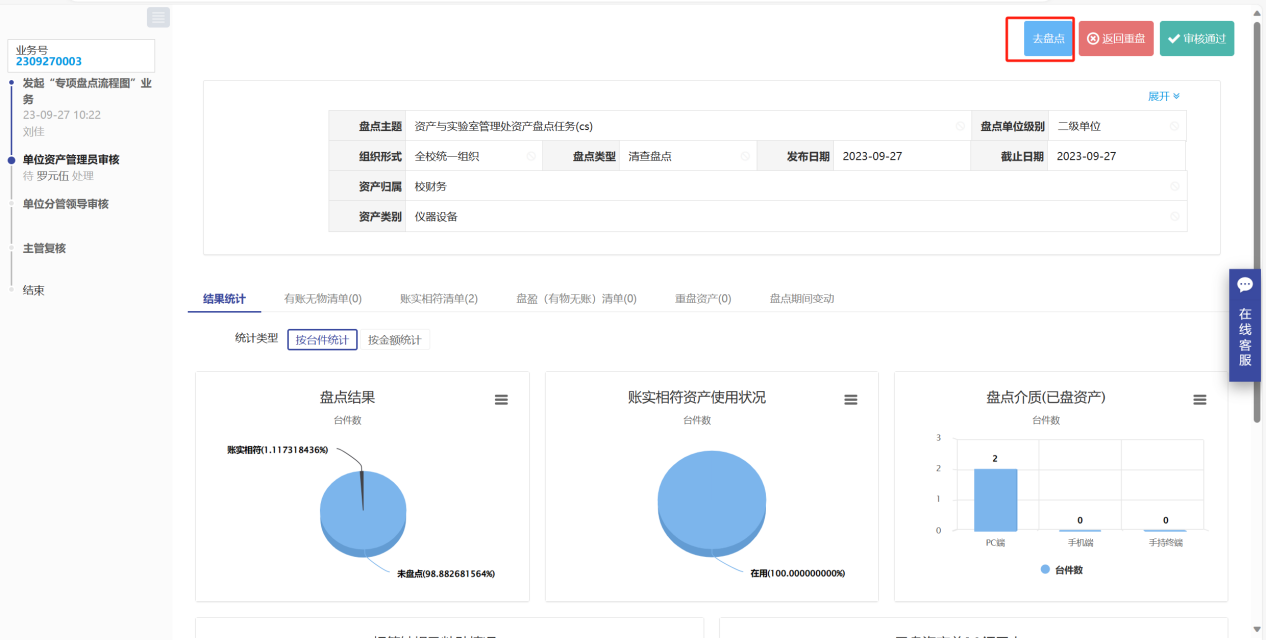
Task: Switch to the 有账无物清单(0) tab
Action: [322, 298]
